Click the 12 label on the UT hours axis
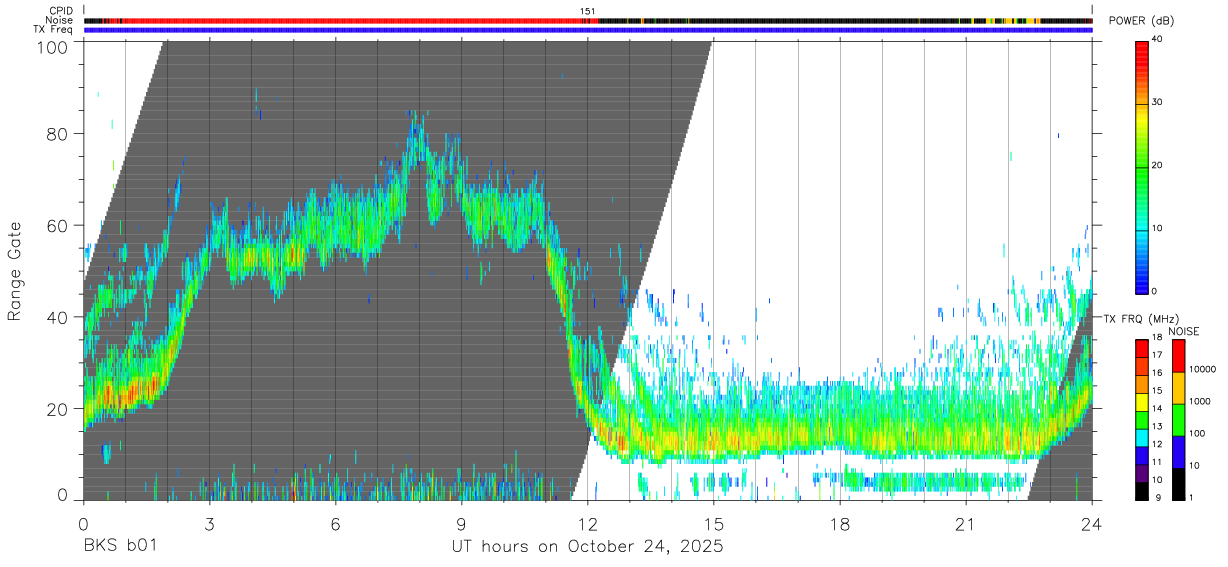 587,526
